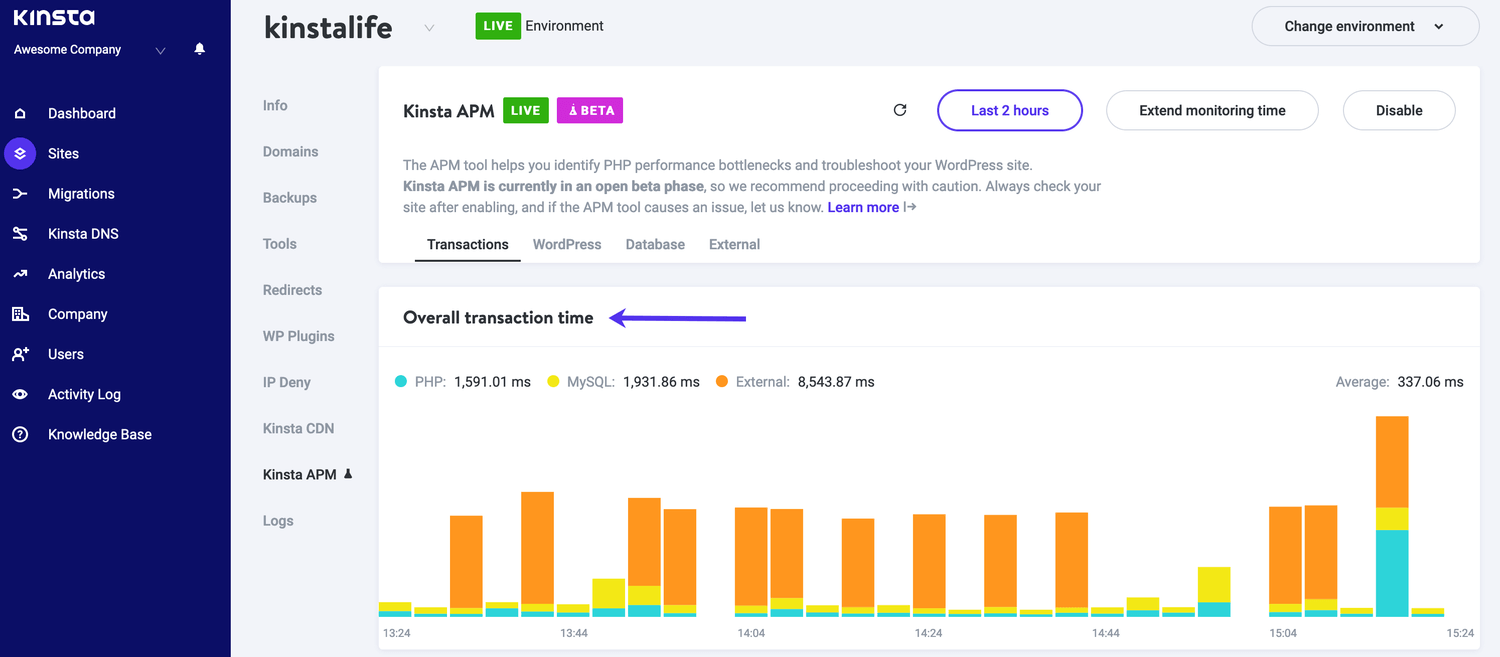Click the Knowledge Base question icon
The height and width of the screenshot is (657, 1500).
click(20, 434)
